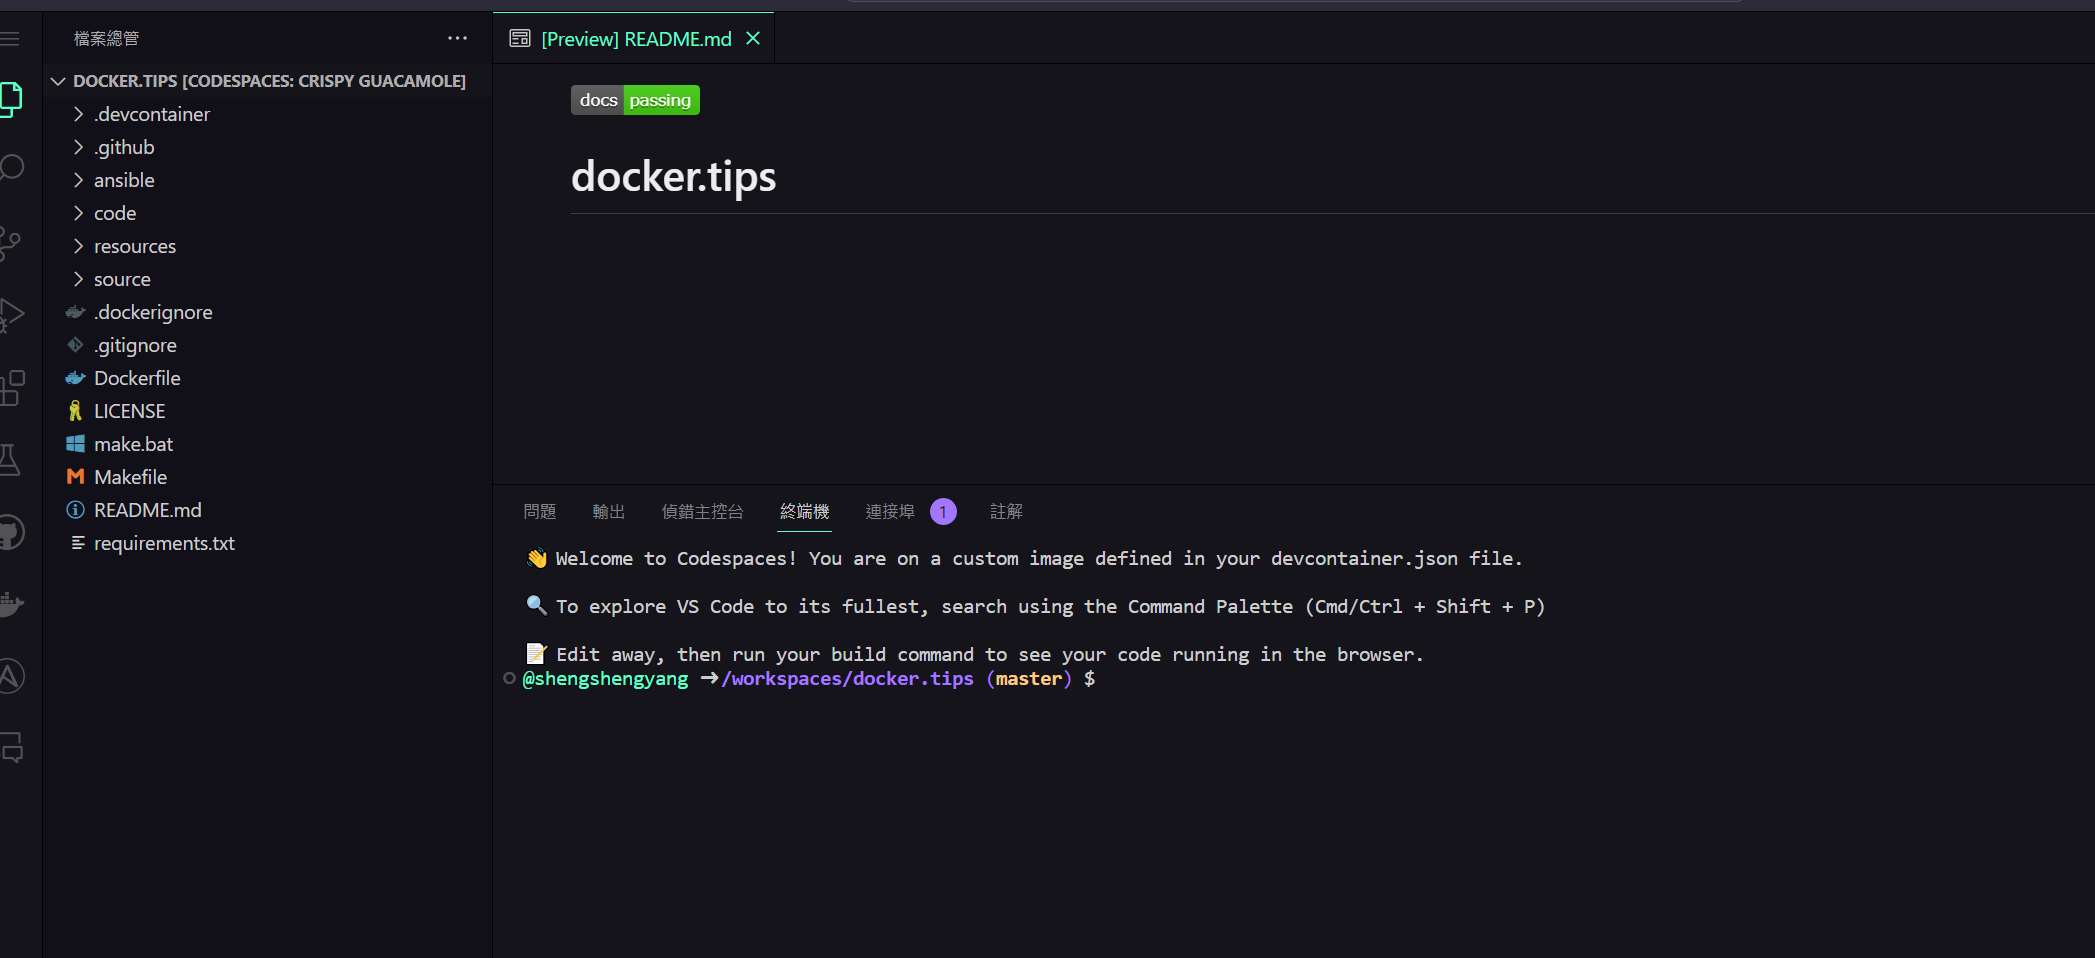Click the terminal prompt line to focus
2095x958 pixels.
coord(1200,679)
